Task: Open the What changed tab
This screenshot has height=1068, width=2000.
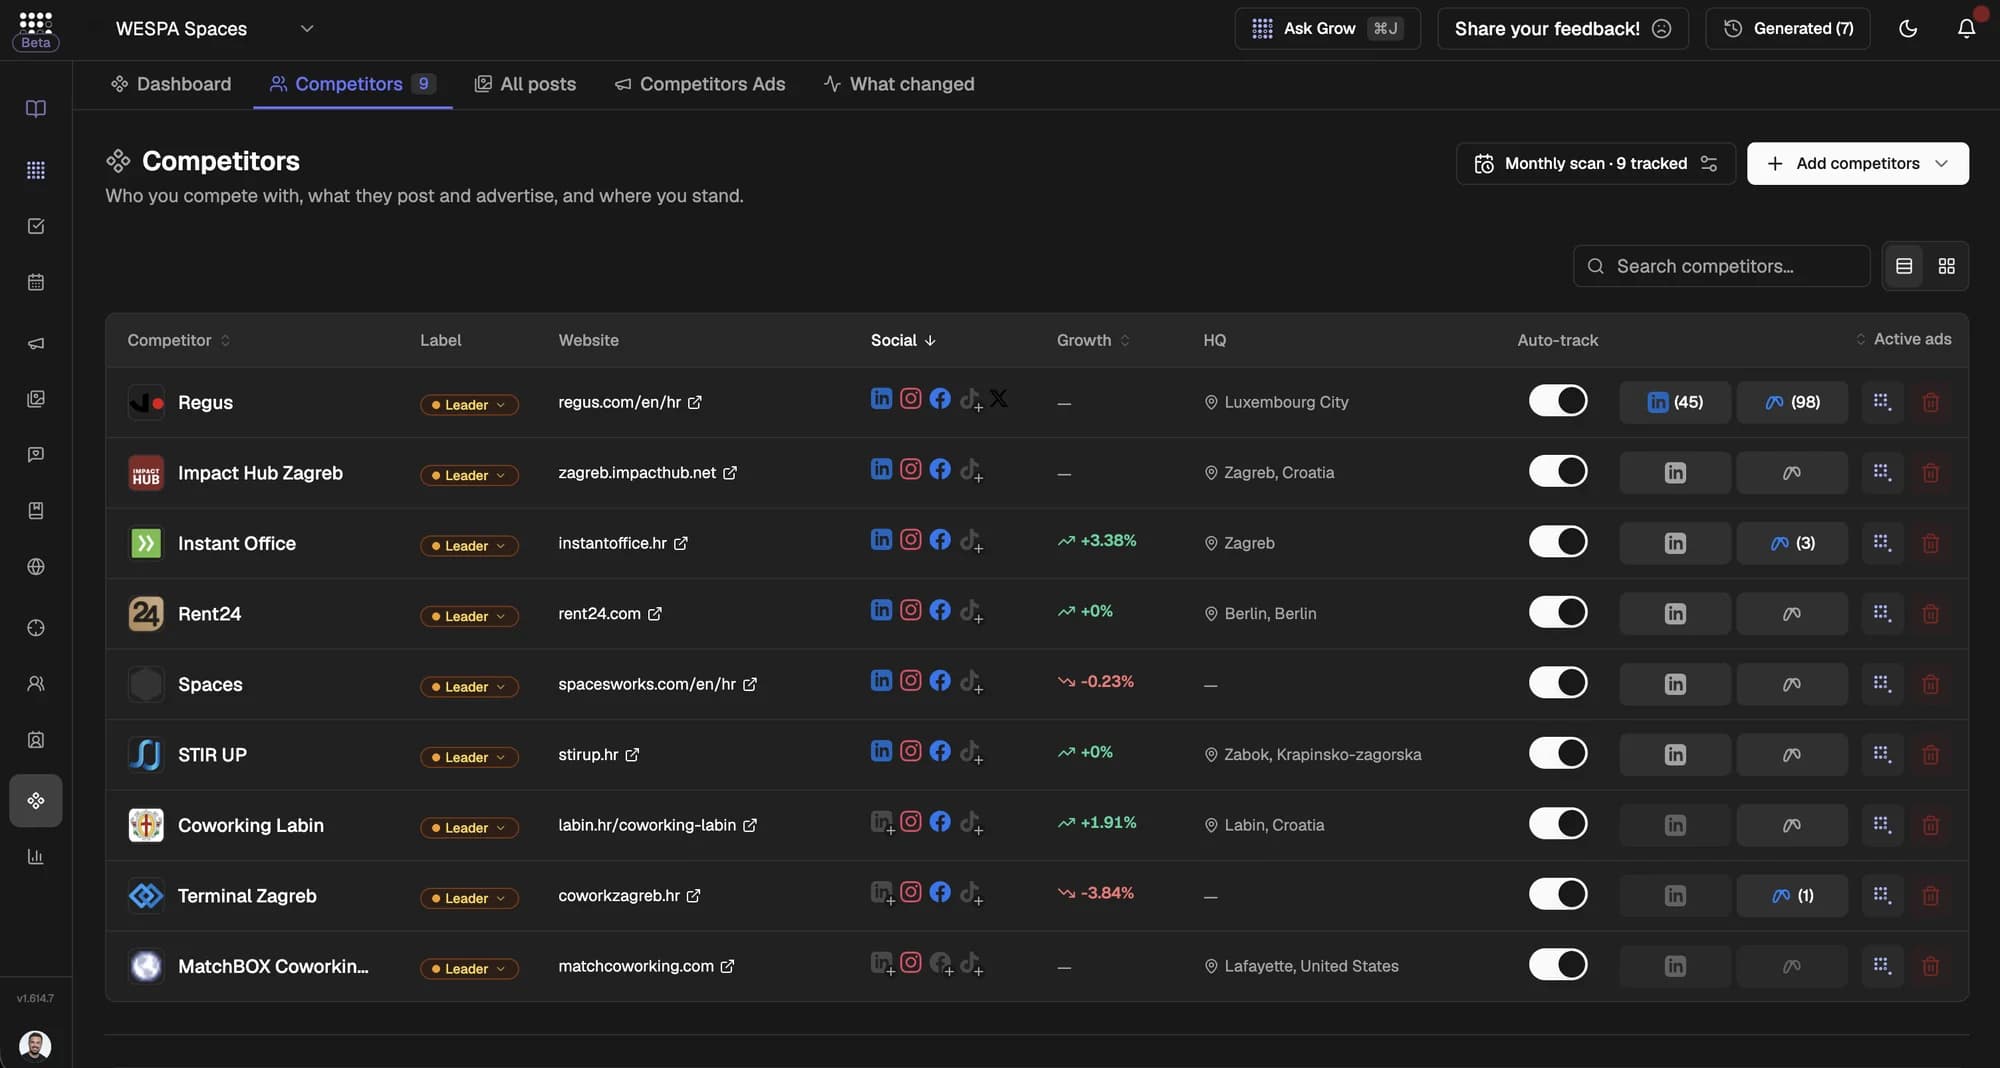Action: (898, 84)
